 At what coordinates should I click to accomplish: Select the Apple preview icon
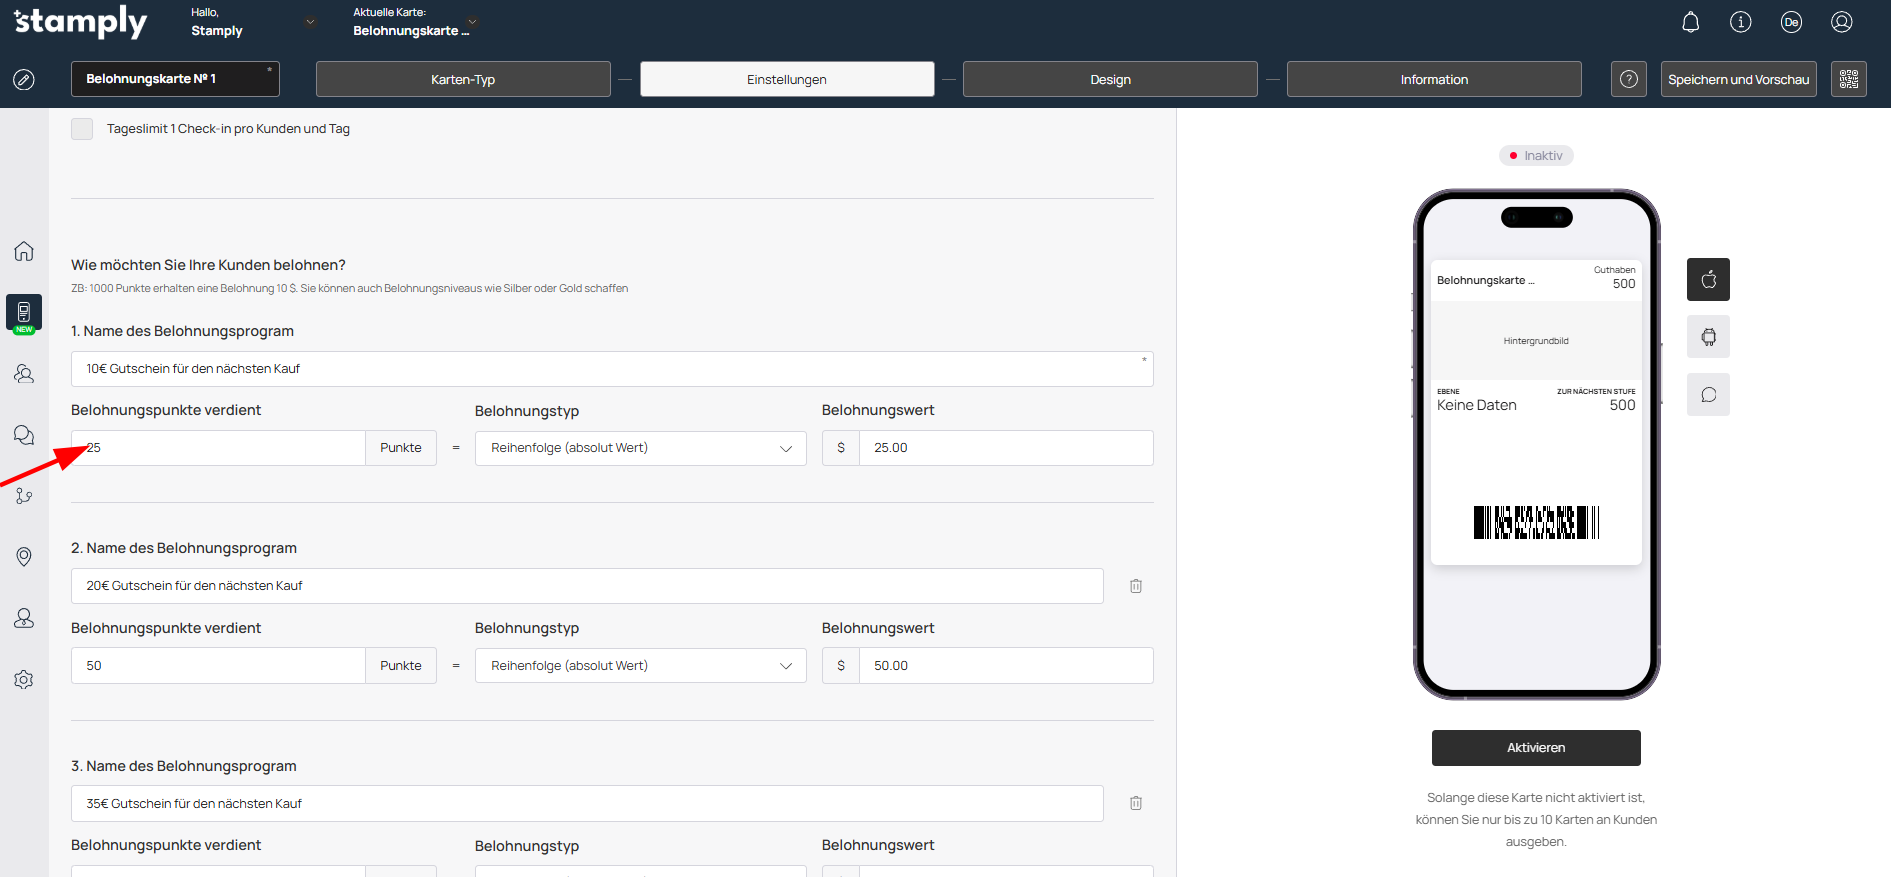pos(1708,279)
